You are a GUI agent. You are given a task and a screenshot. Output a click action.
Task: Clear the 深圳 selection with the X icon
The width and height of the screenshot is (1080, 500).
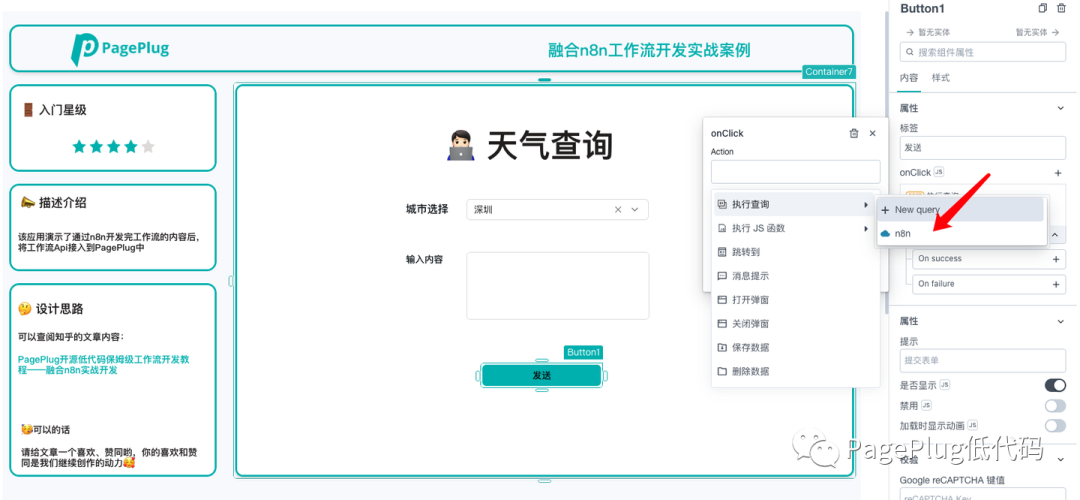[x=618, y=209]
